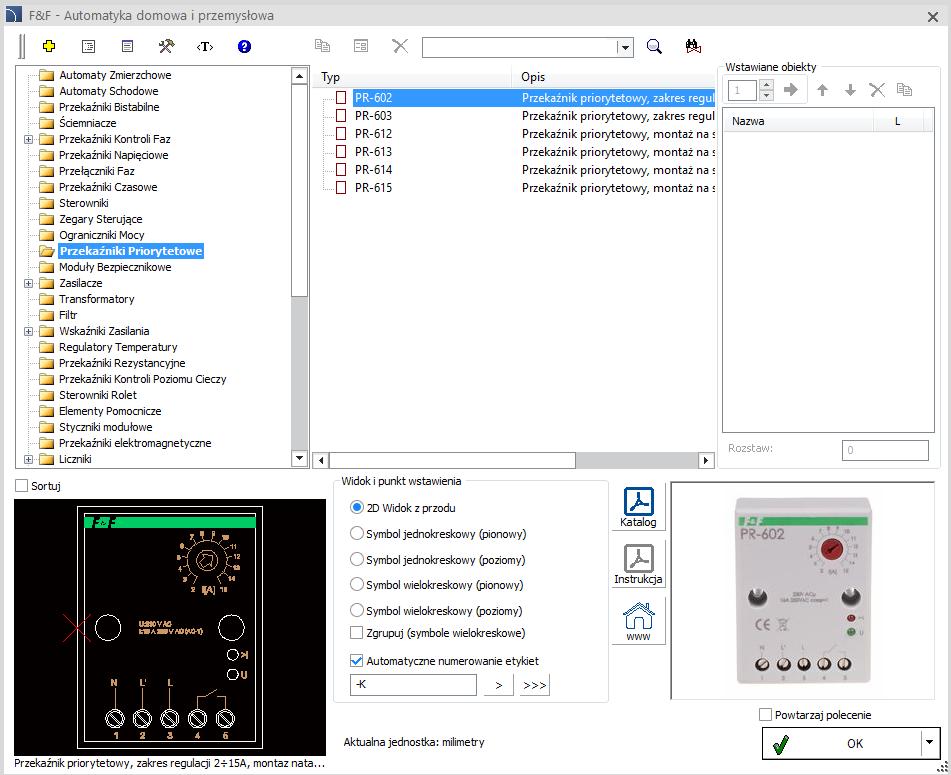Expand the Liczniki tree node
951x775 pixels.
[28, 459]
